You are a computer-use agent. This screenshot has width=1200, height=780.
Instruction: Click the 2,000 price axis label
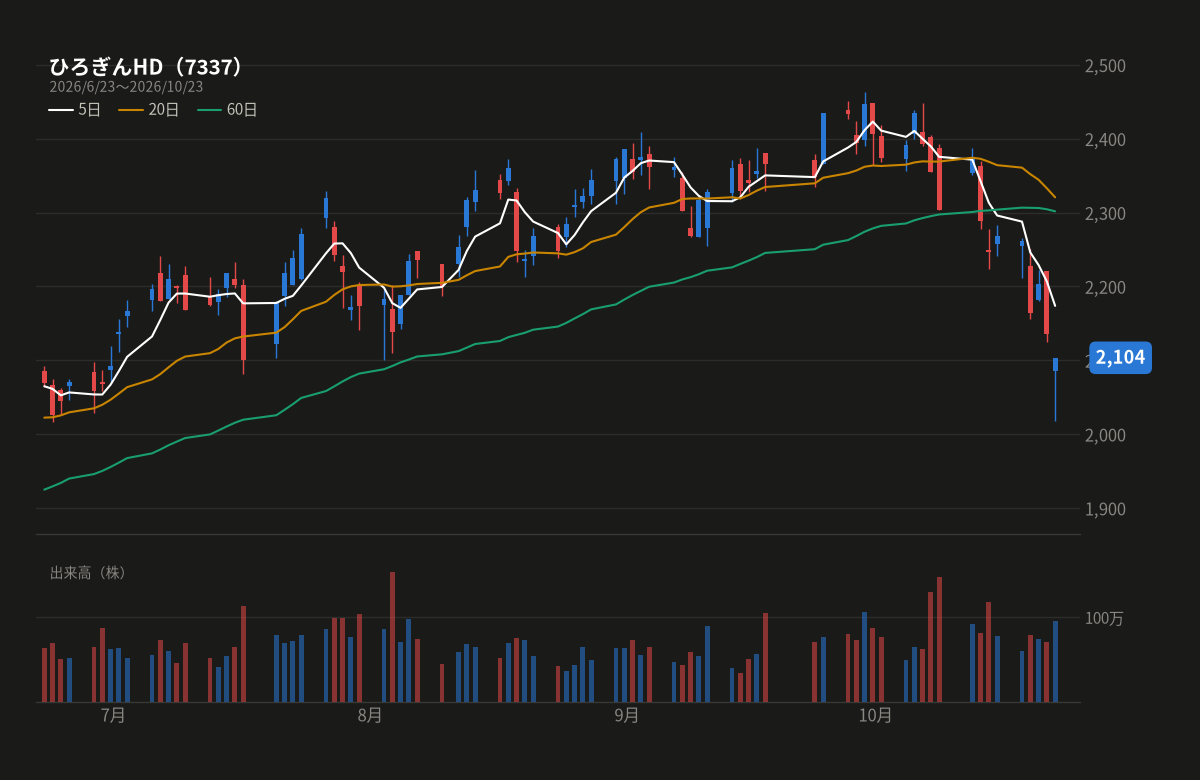pyautogui.click(x=1106, y=435)
